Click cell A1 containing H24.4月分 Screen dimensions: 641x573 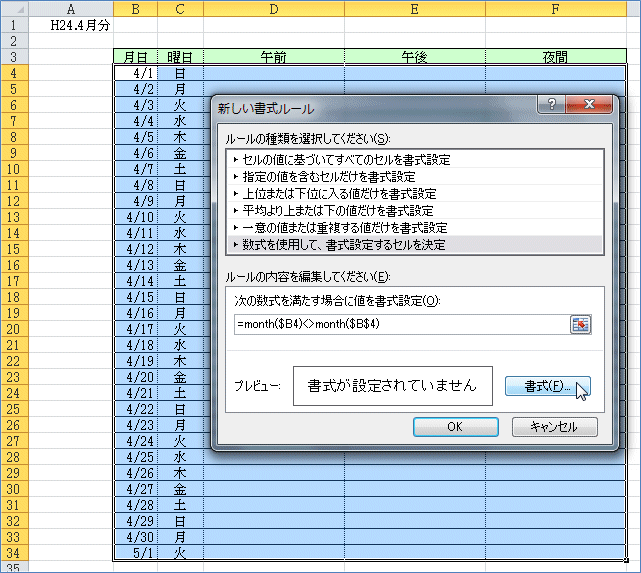[x=71, y=25]
